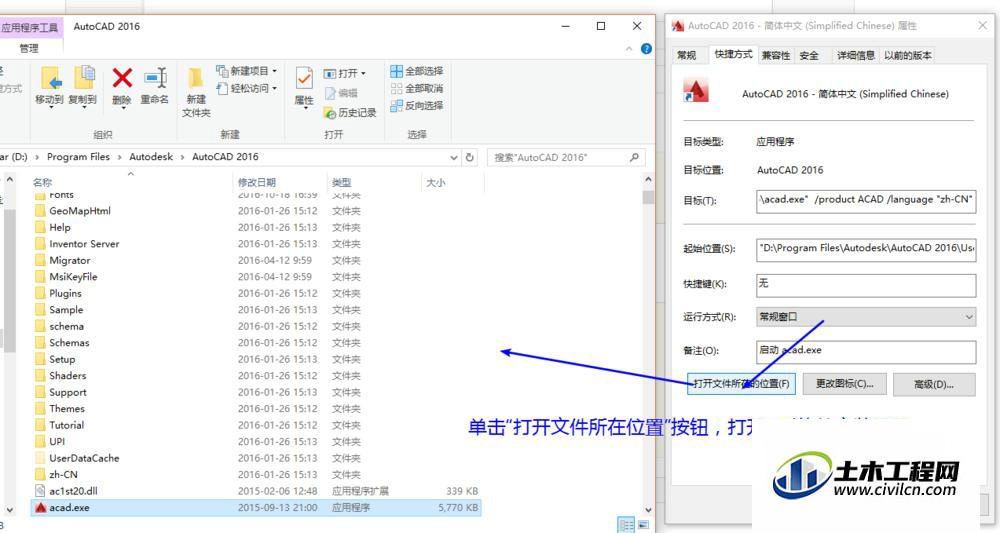Click Open file location (打开文件所在的位置) button
The image size is (1000, 533).
(741, 384)
